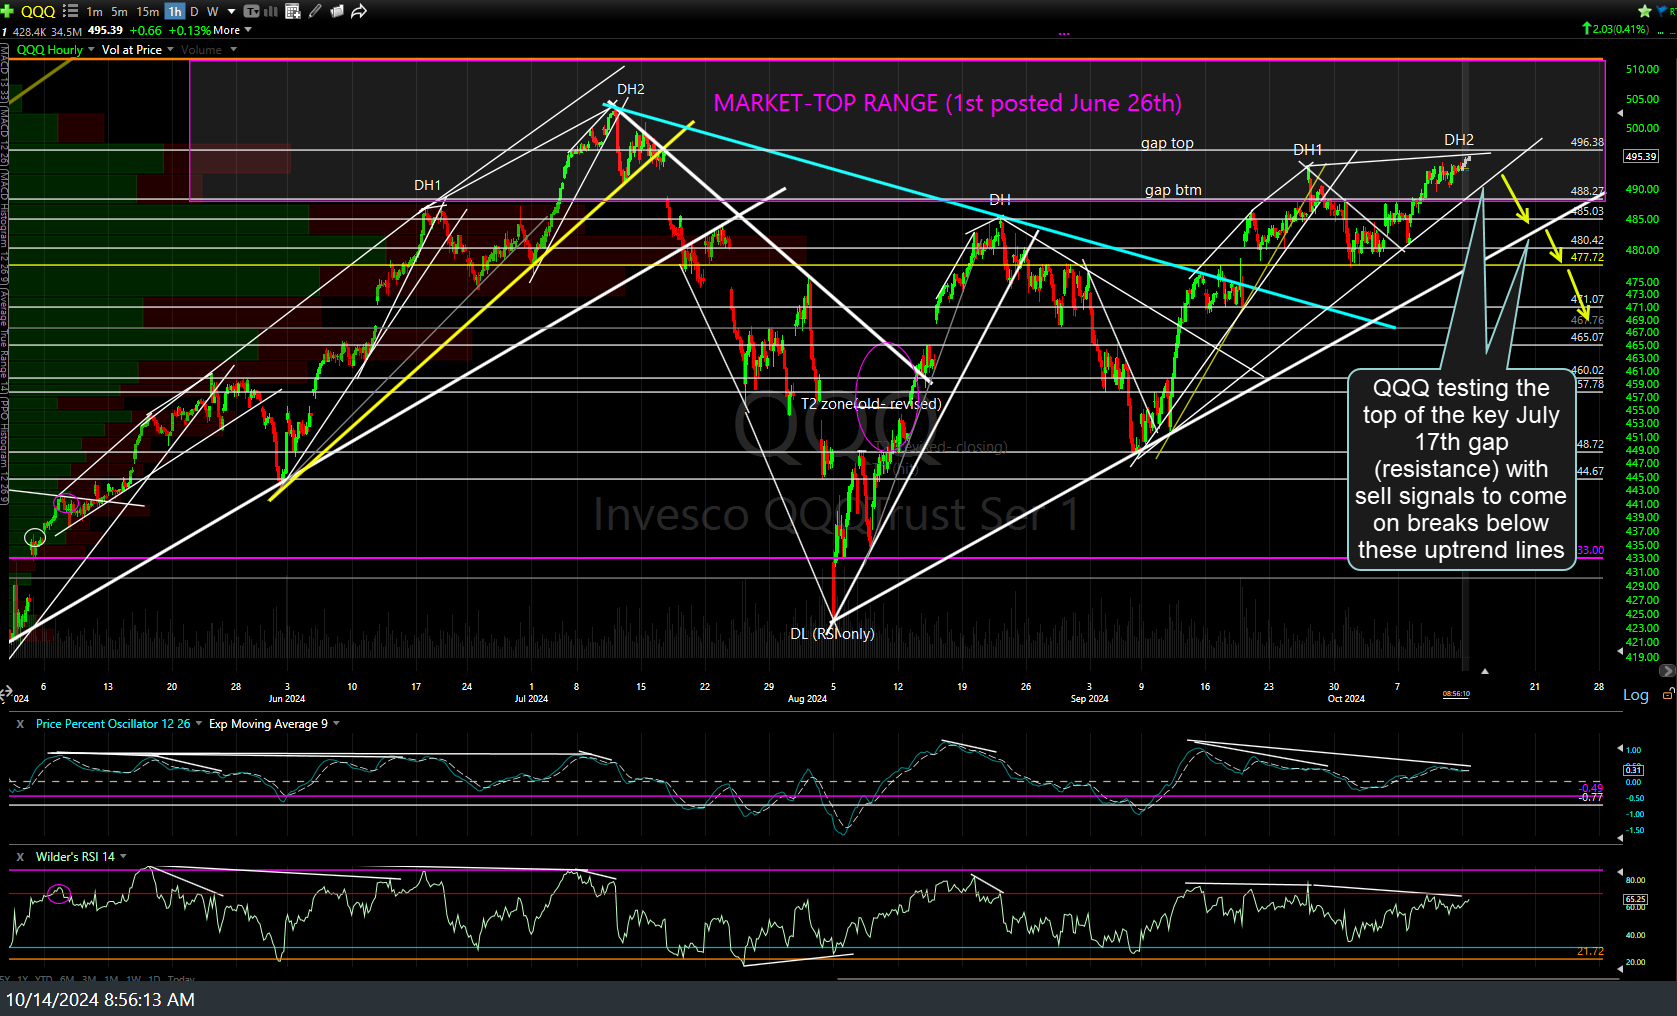Click the share chart arrow icon

pyautogui.click(x=359, y=11)
